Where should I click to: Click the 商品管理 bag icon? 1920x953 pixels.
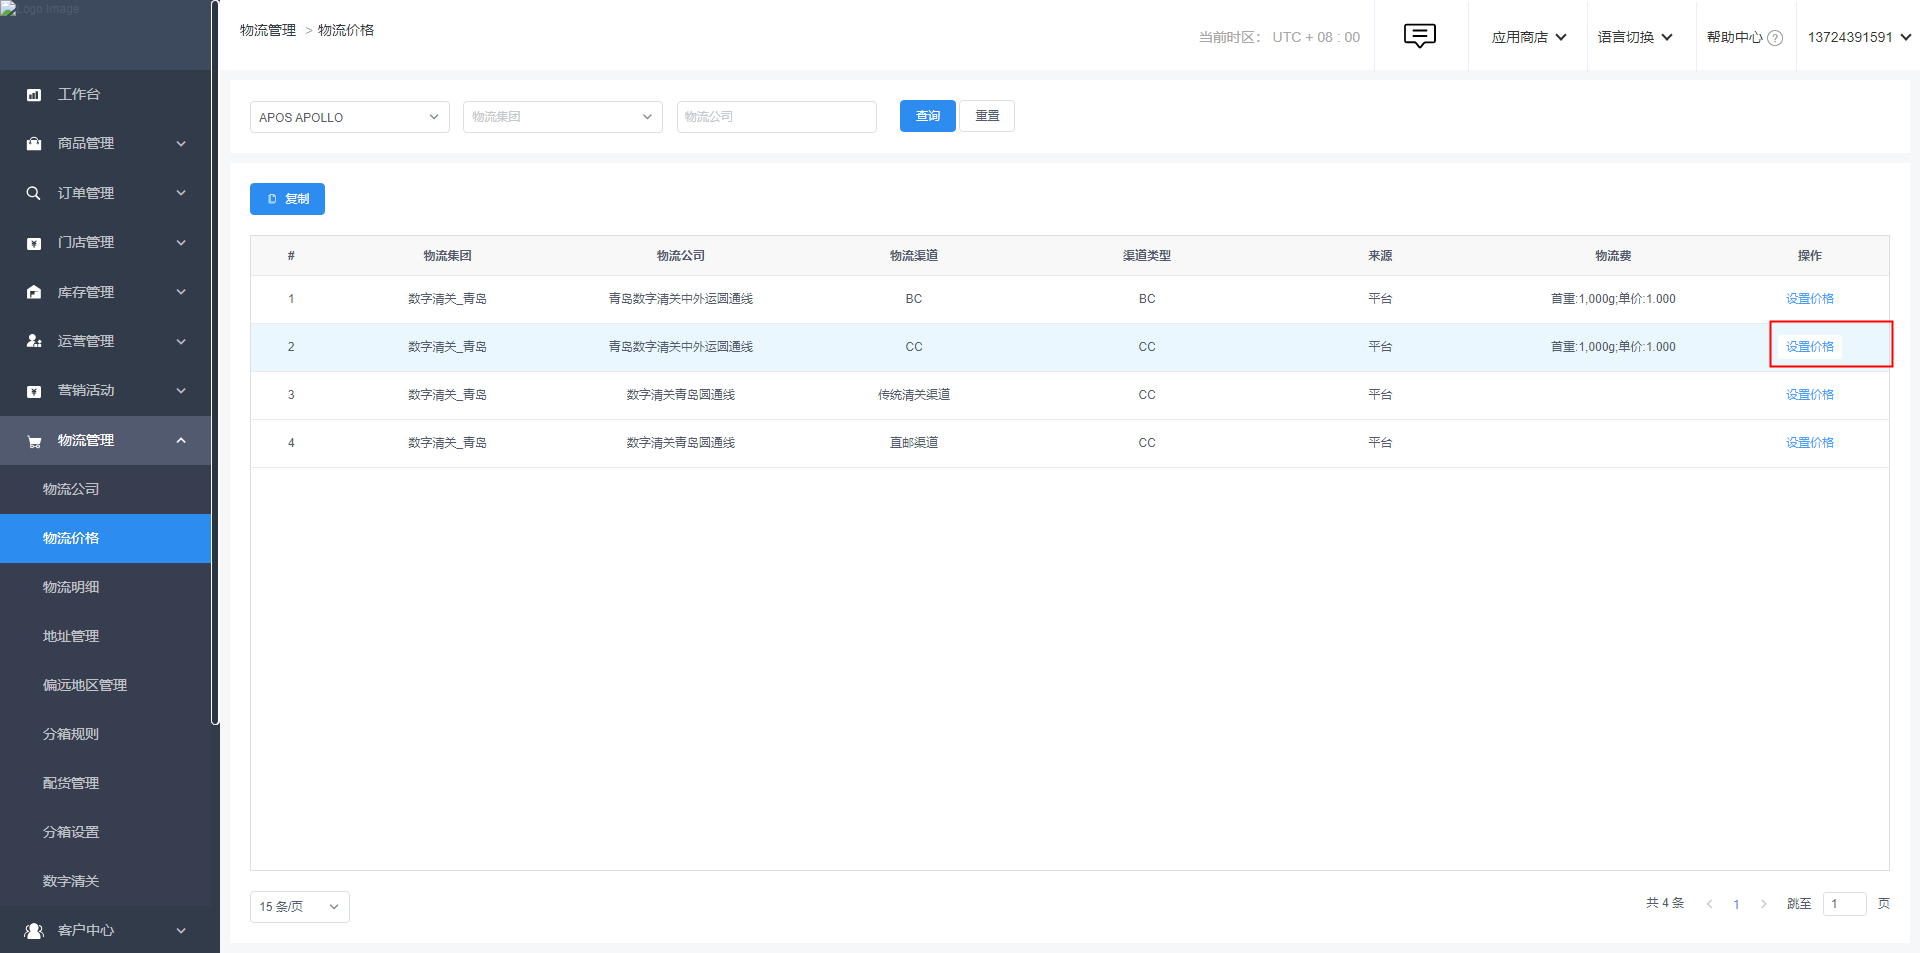(x=34, y=144)
